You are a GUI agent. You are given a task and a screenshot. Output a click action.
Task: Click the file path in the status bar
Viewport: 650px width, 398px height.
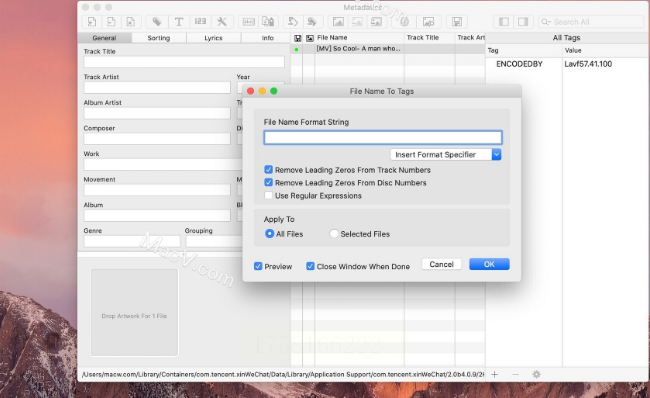(283, 374)
